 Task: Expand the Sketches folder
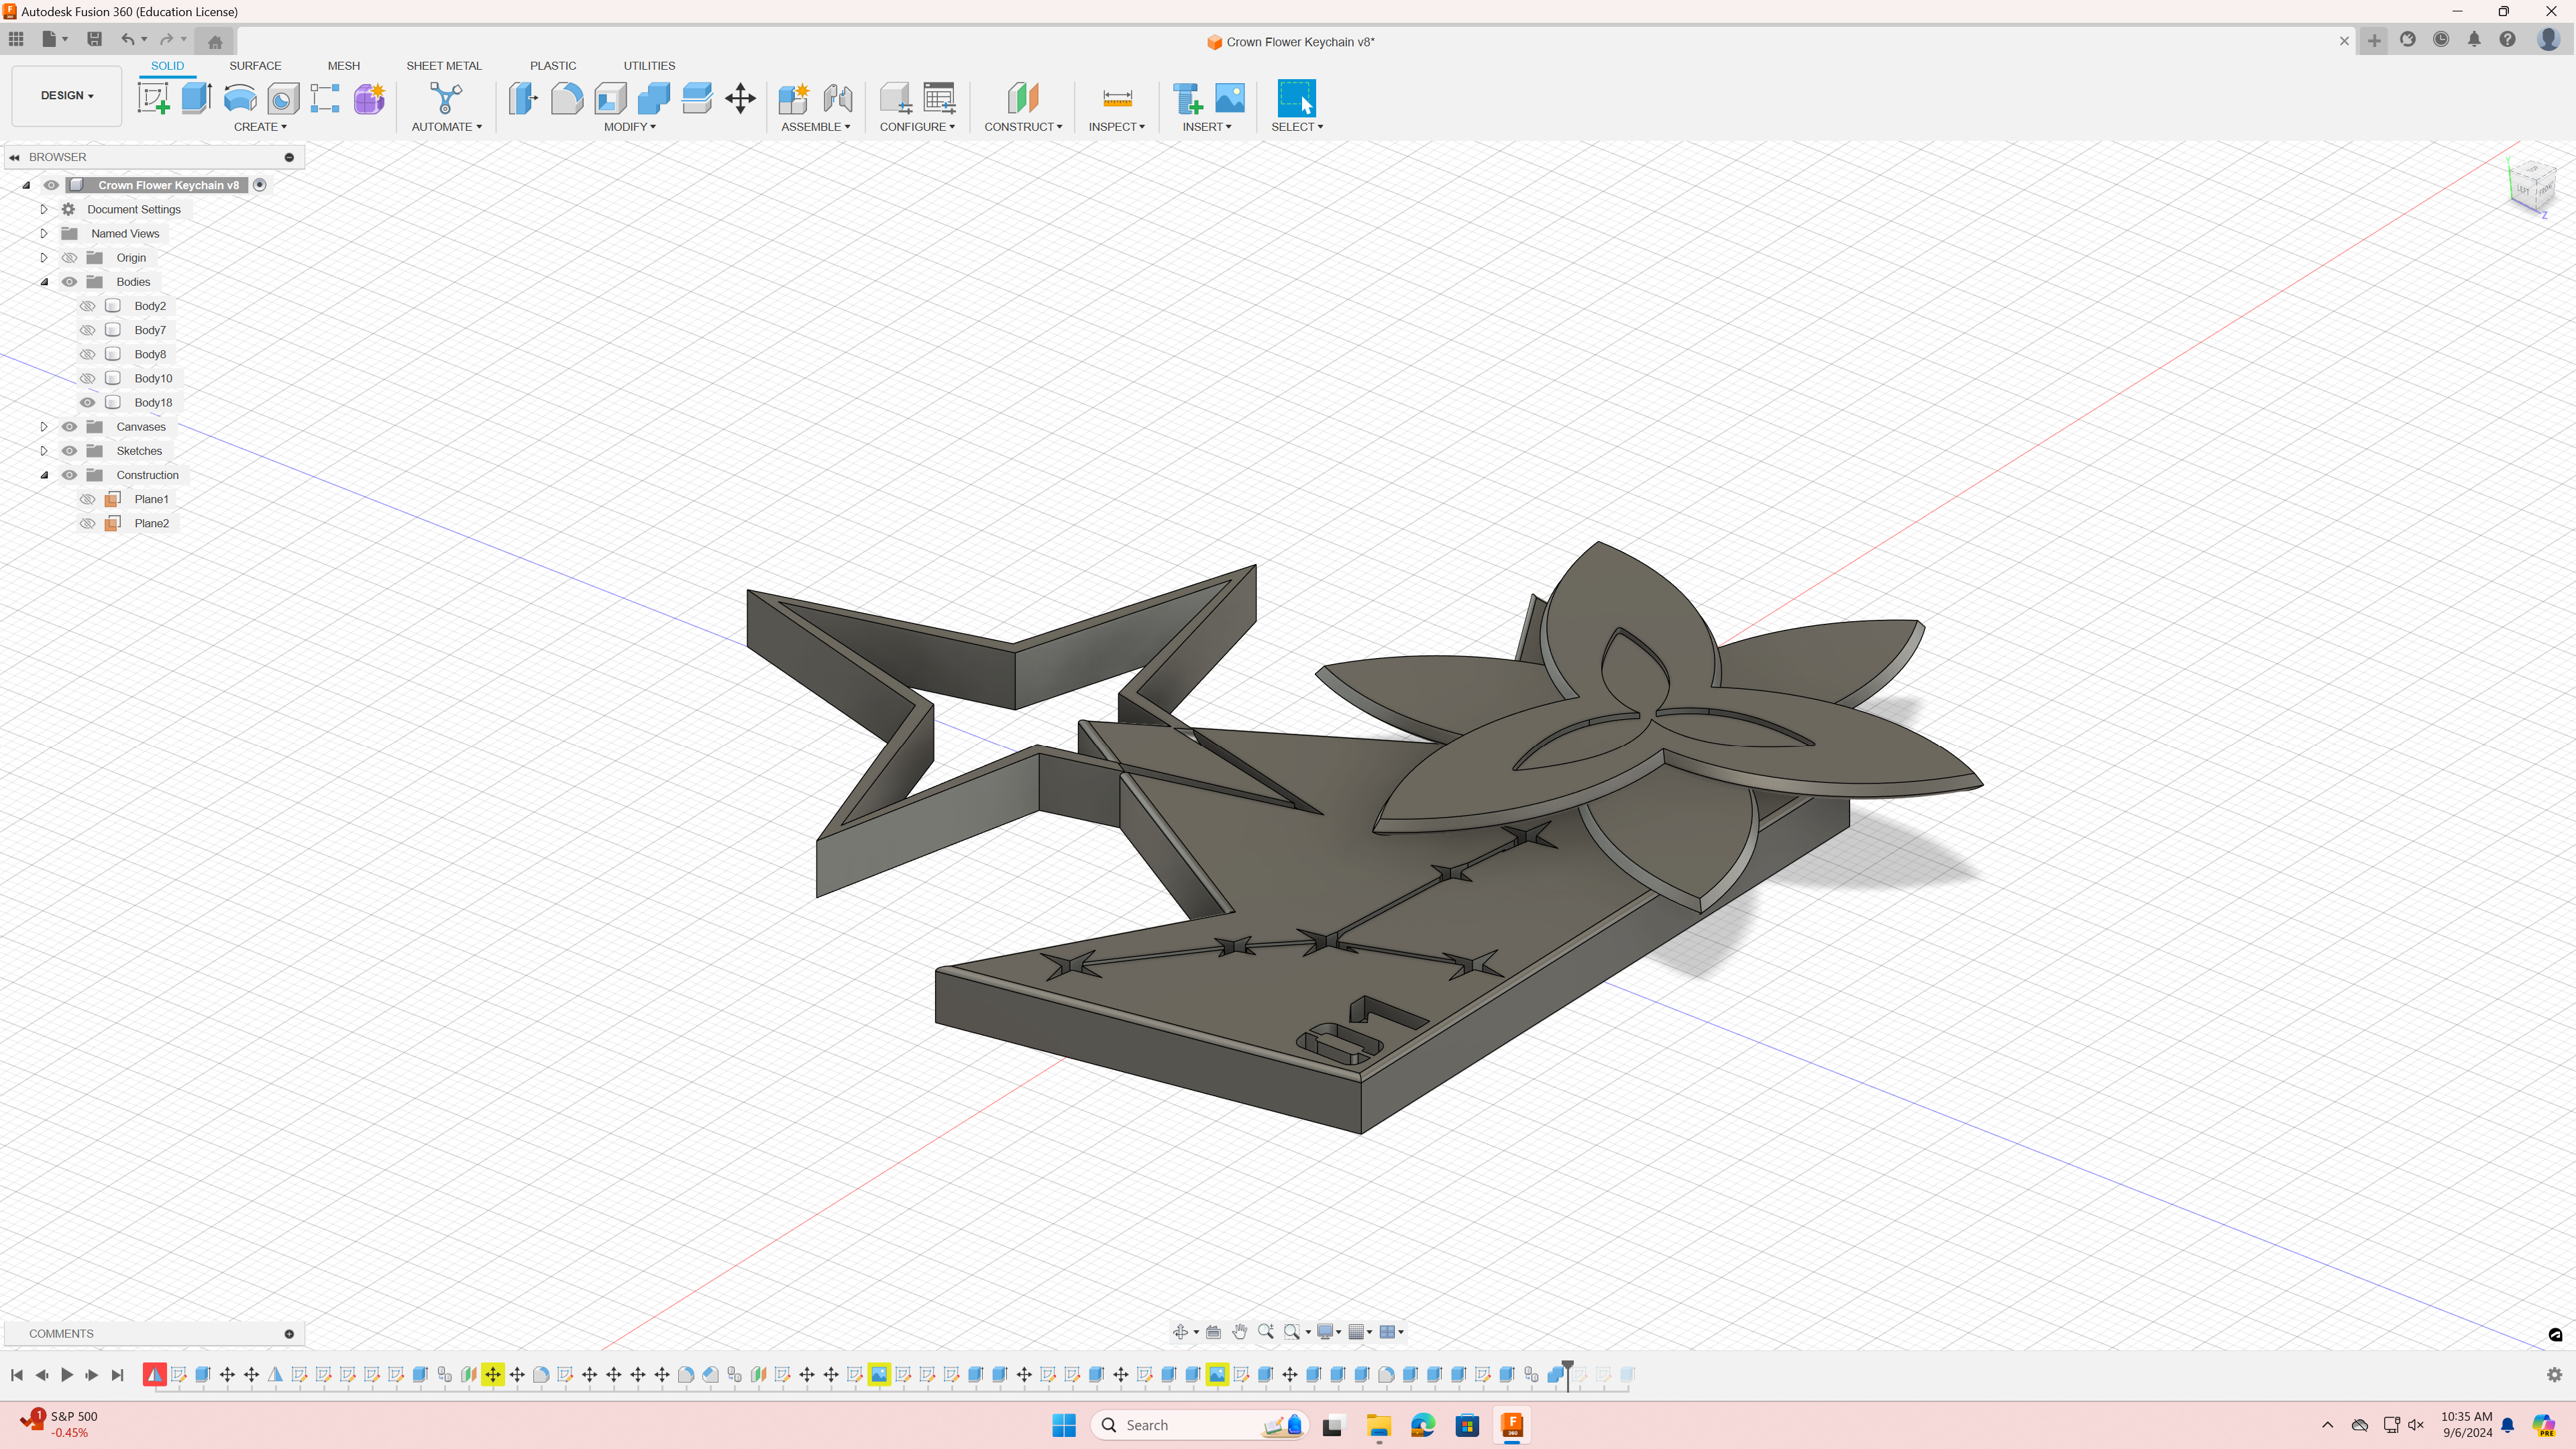44,451
